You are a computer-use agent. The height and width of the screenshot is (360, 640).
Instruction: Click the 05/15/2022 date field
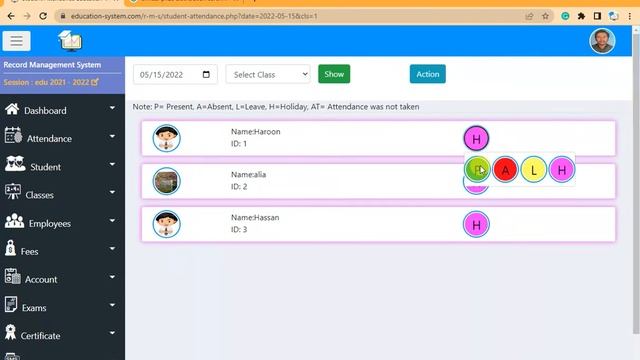175,74
